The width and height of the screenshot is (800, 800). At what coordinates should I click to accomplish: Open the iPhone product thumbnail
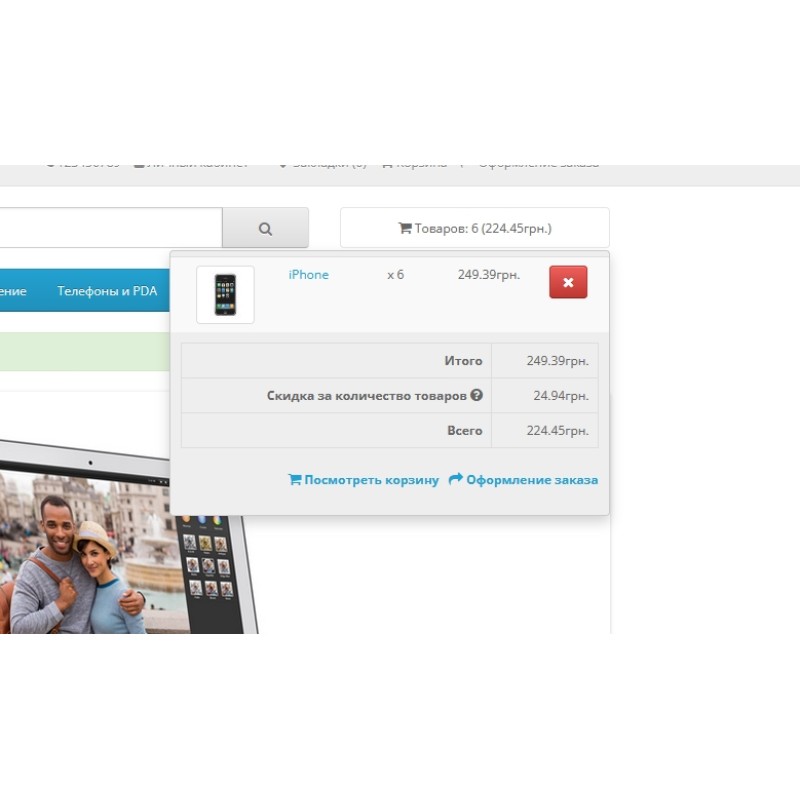point(225,294)
